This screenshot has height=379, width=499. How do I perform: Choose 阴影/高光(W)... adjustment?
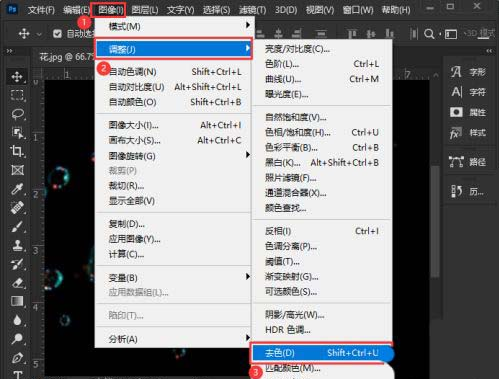click(322, 314)
